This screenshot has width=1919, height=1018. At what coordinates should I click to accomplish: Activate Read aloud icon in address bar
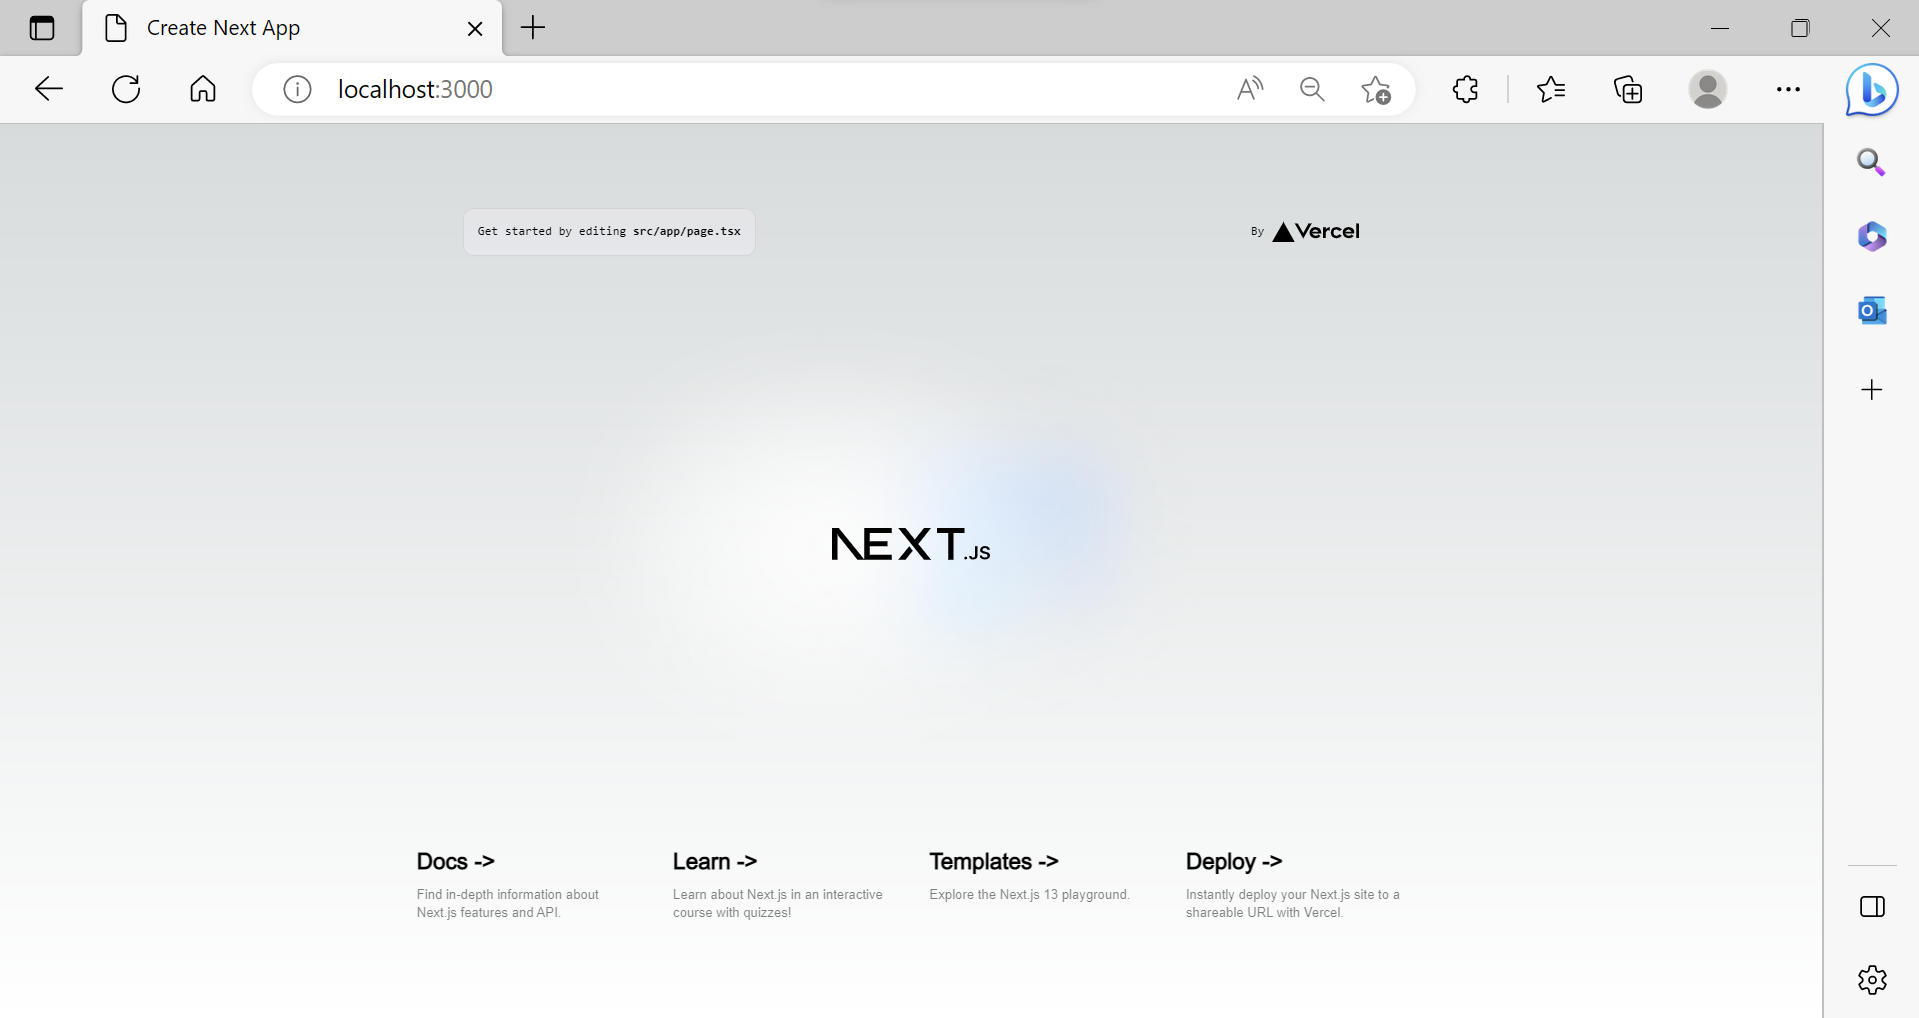pyautogui.click(x=1250, y=89)
